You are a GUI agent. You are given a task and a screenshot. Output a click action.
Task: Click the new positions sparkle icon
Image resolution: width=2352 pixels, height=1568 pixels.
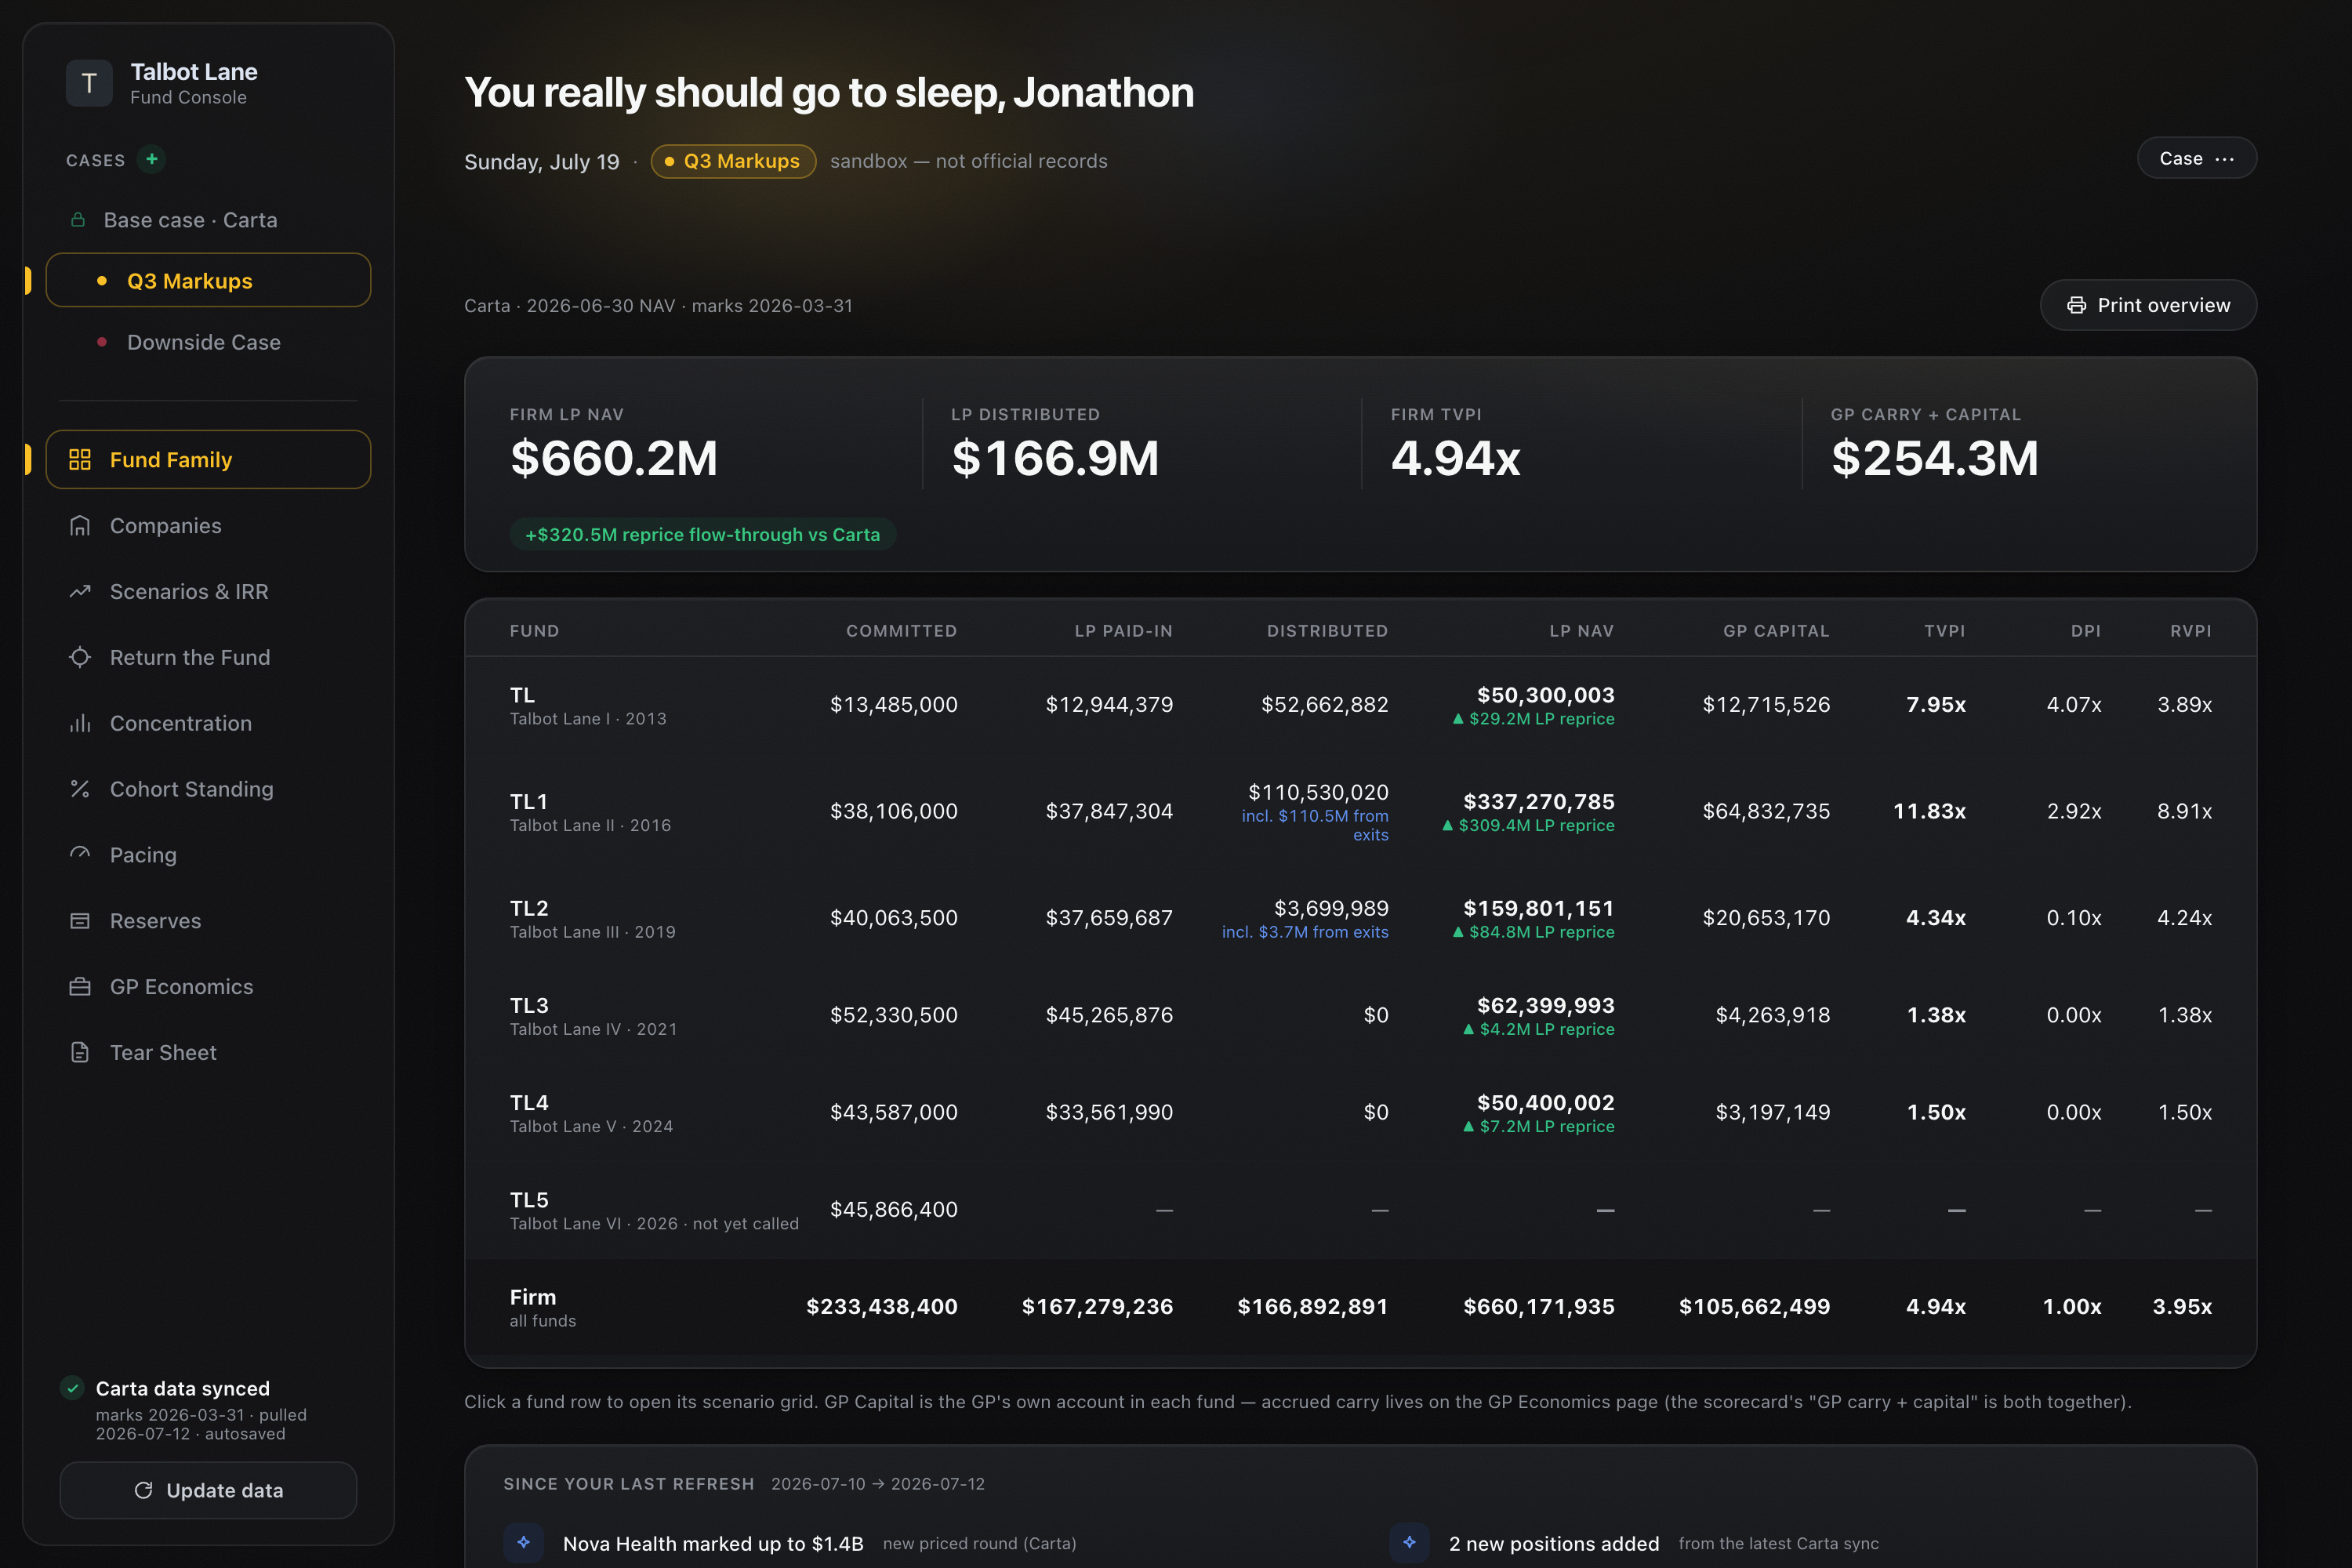pos(1409,1543)
